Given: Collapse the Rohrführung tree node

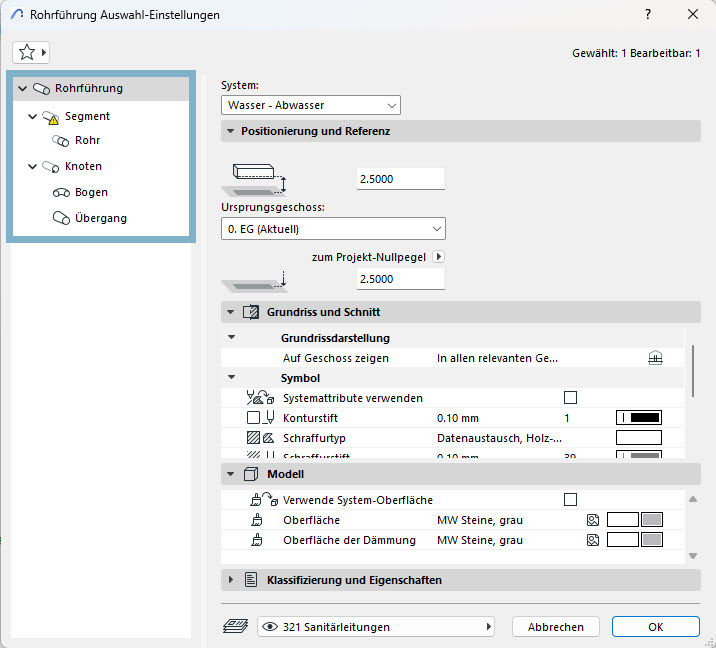Looking at the screenshot, I should (x=22, y=88).
